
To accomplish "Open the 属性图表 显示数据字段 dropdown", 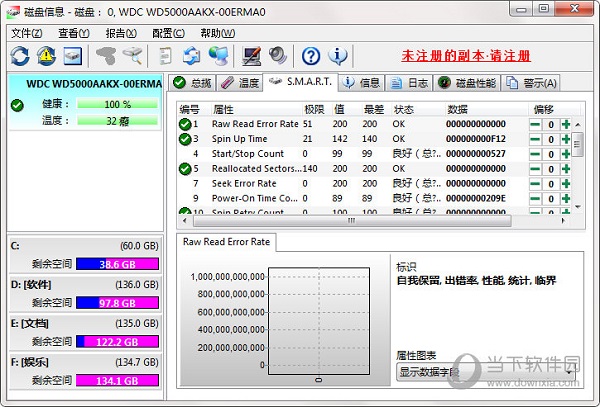I will tap(486, 372).
